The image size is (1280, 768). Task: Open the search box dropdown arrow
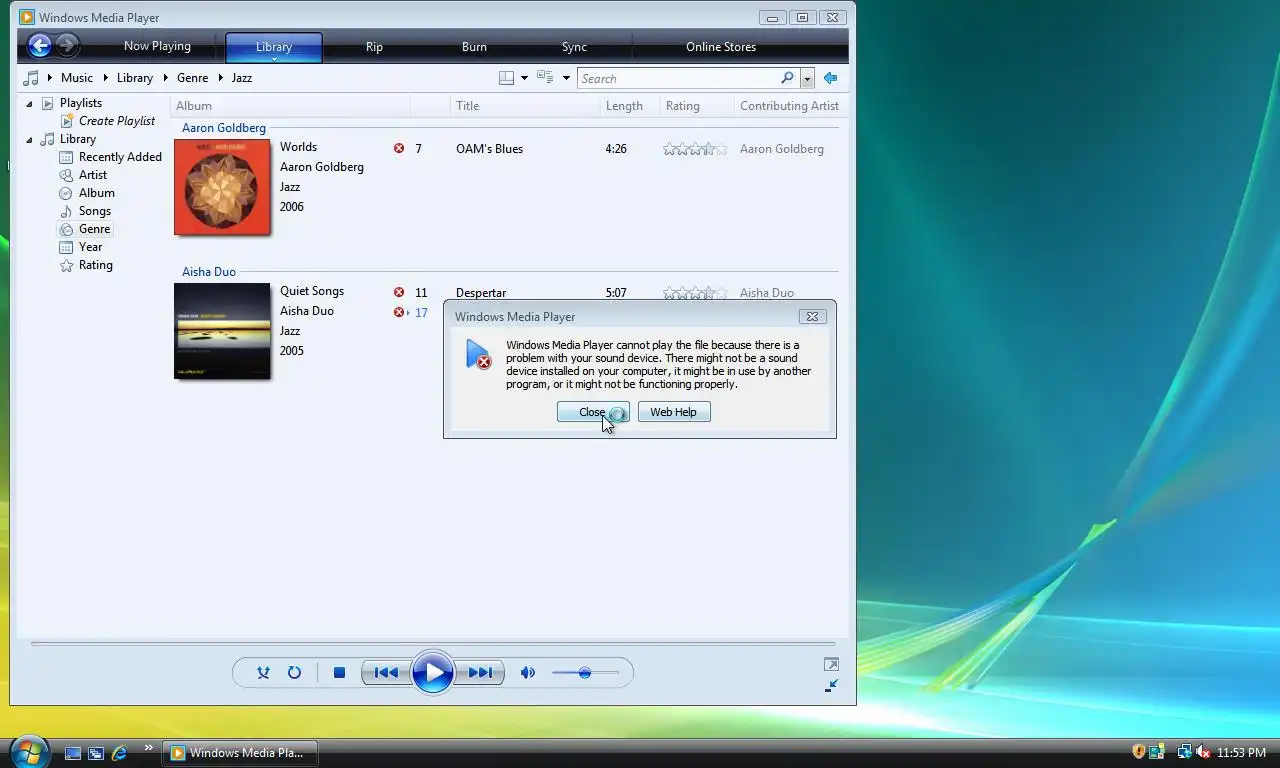tap(807, 78)
